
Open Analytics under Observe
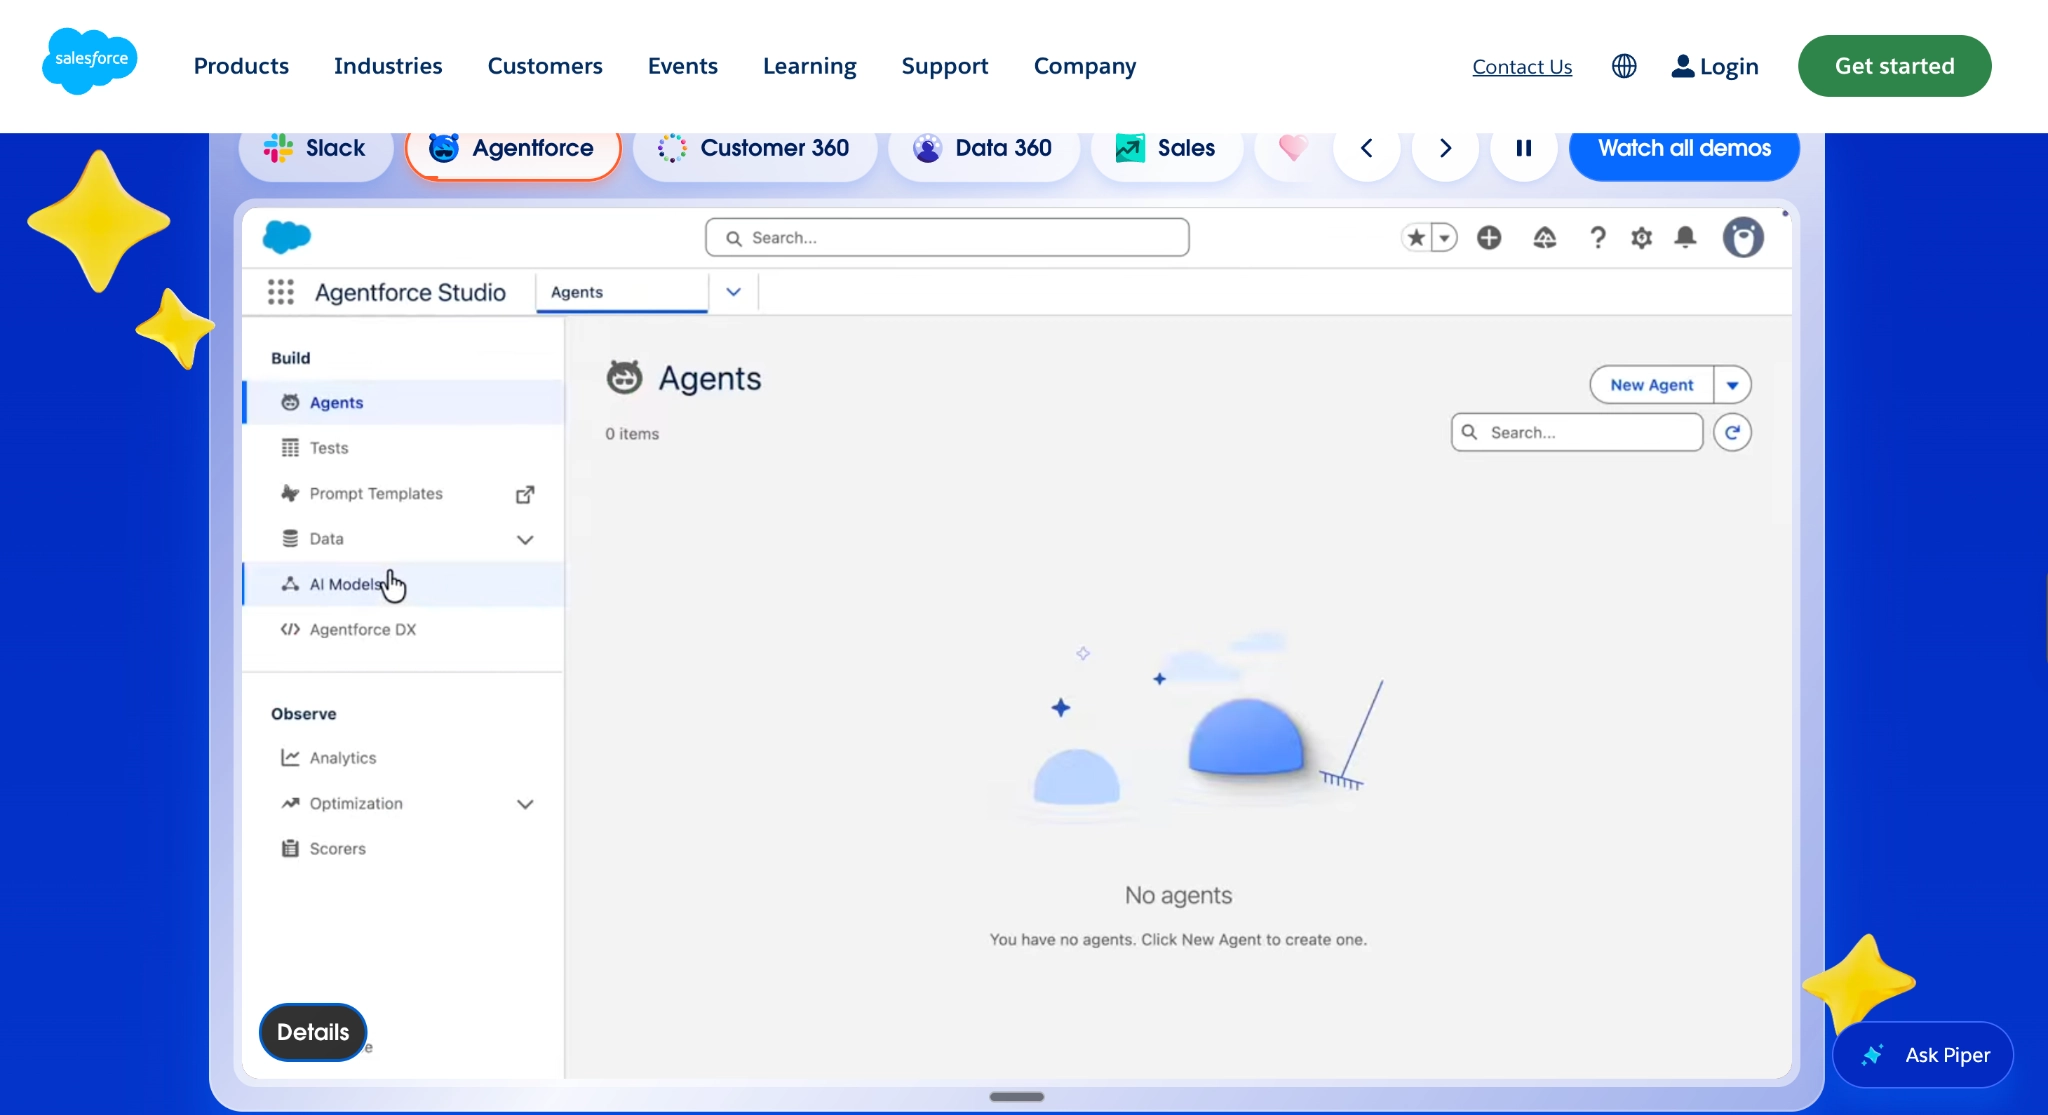pos(404,758)
